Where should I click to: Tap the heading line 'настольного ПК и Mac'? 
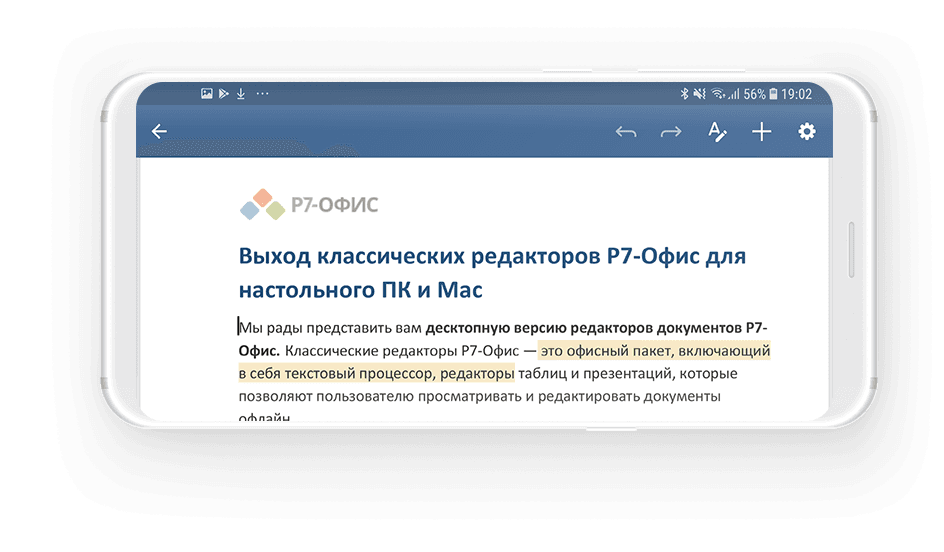click(x=361, y=290)
